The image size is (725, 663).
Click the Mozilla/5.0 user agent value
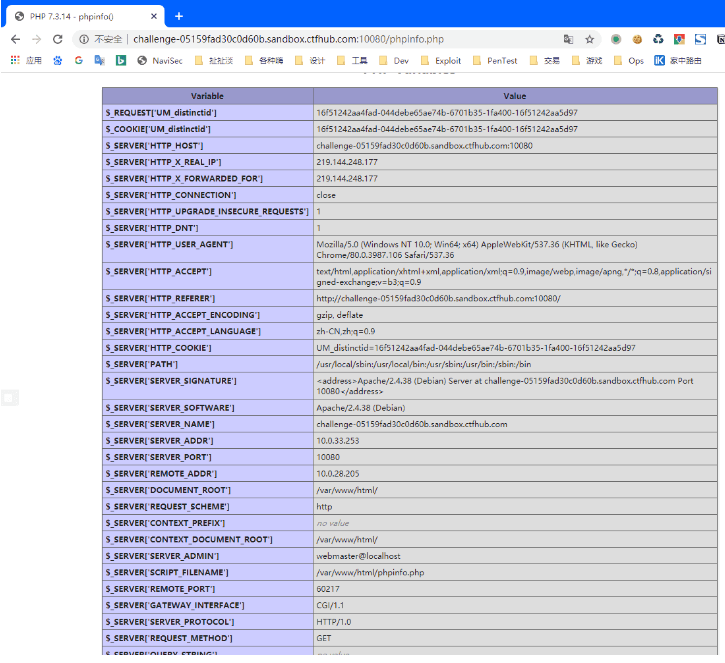pyautogui.click(x=477, y=250)
